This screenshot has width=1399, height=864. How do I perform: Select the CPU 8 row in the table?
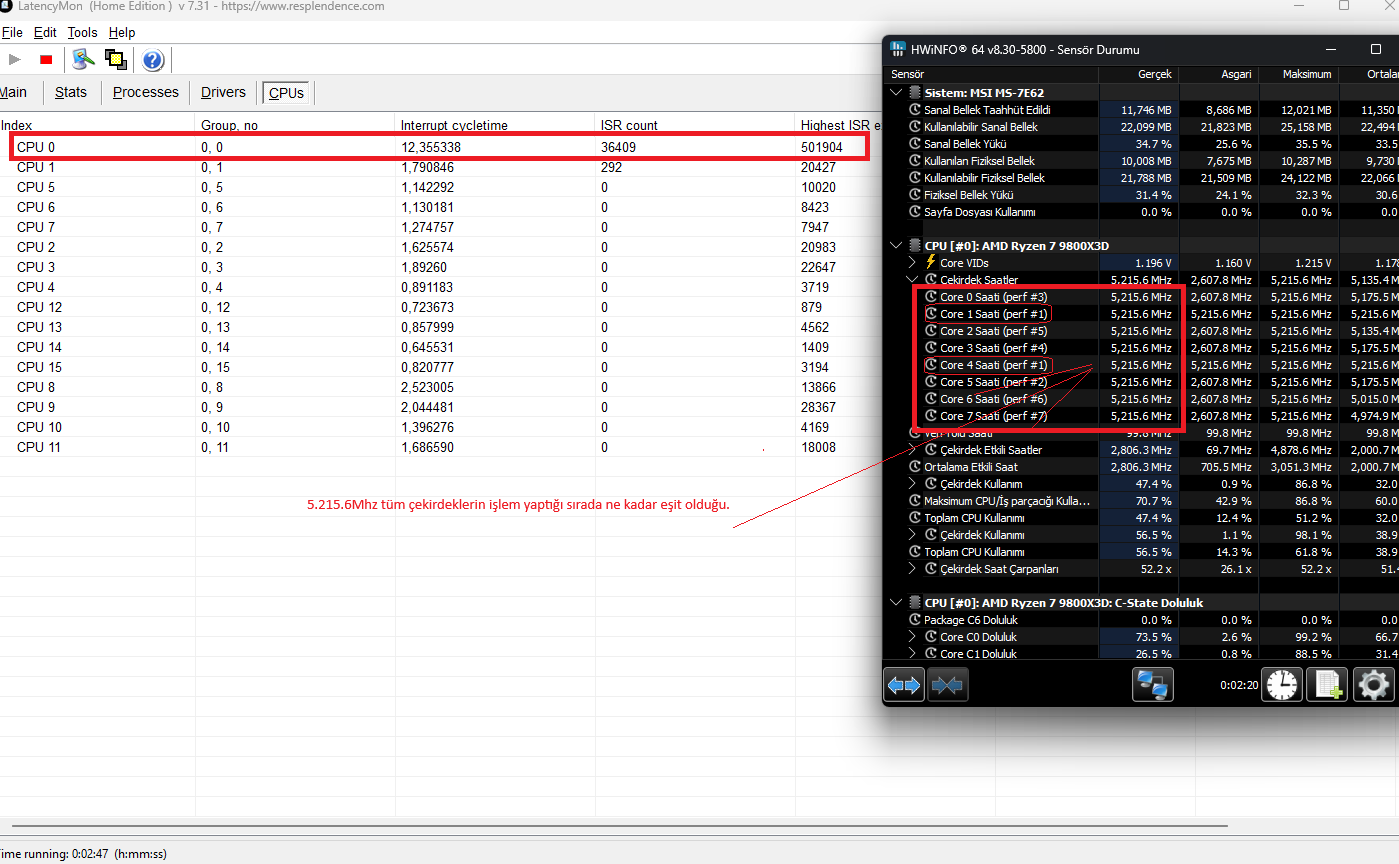[x=440, y=387]
